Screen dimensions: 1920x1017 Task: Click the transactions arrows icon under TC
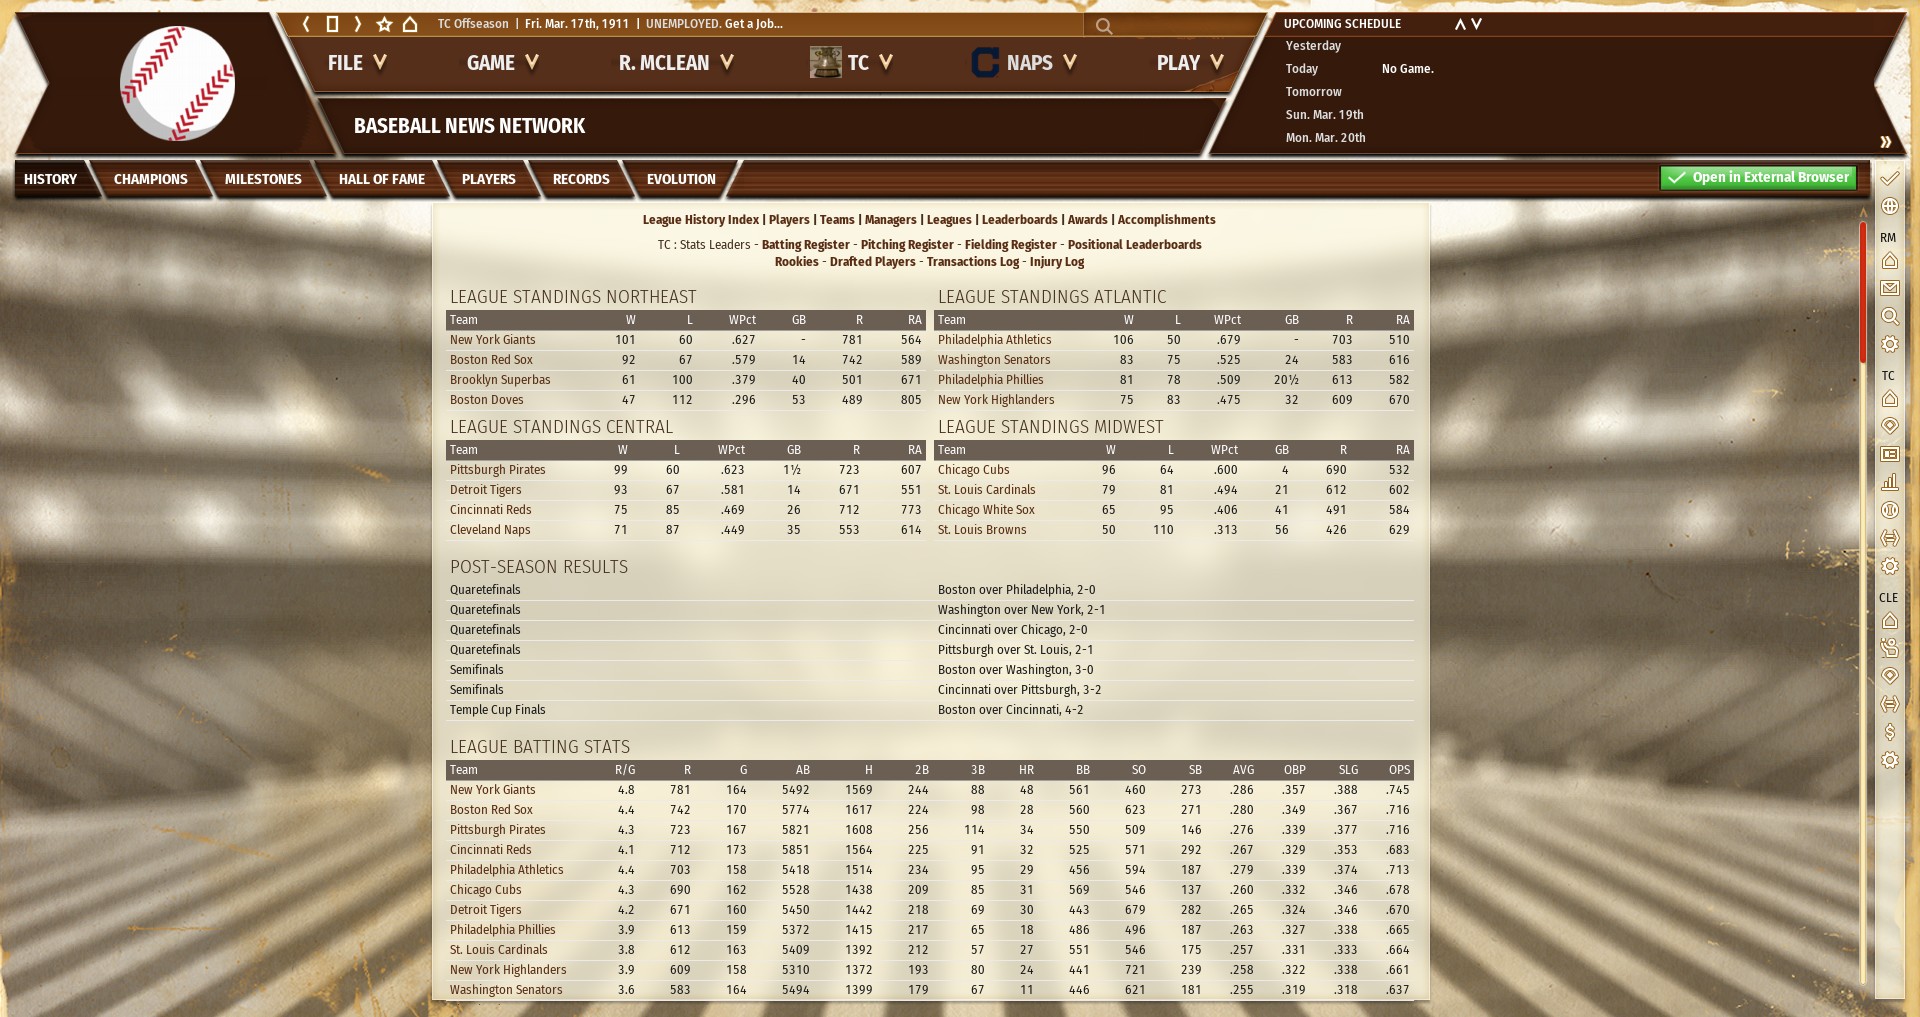point(1889,538)
